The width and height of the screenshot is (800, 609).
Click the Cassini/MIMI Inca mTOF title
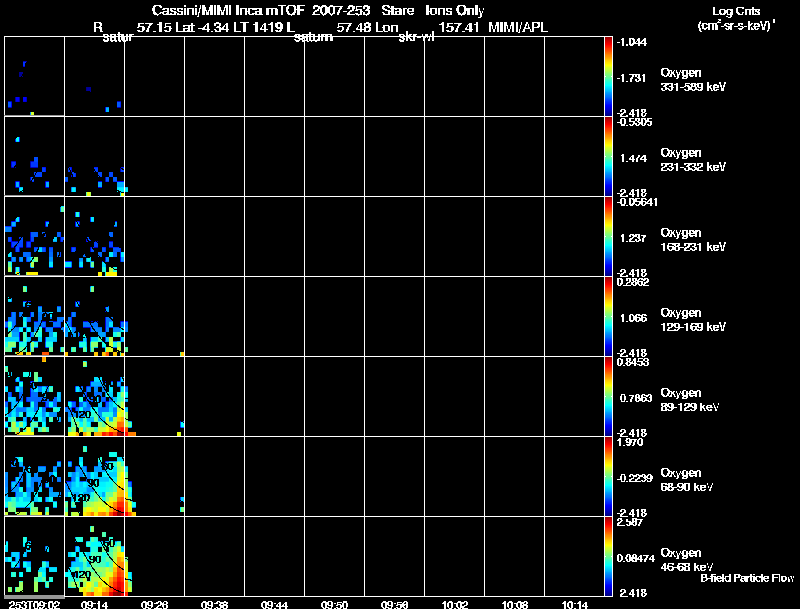(x=228, y=10)
